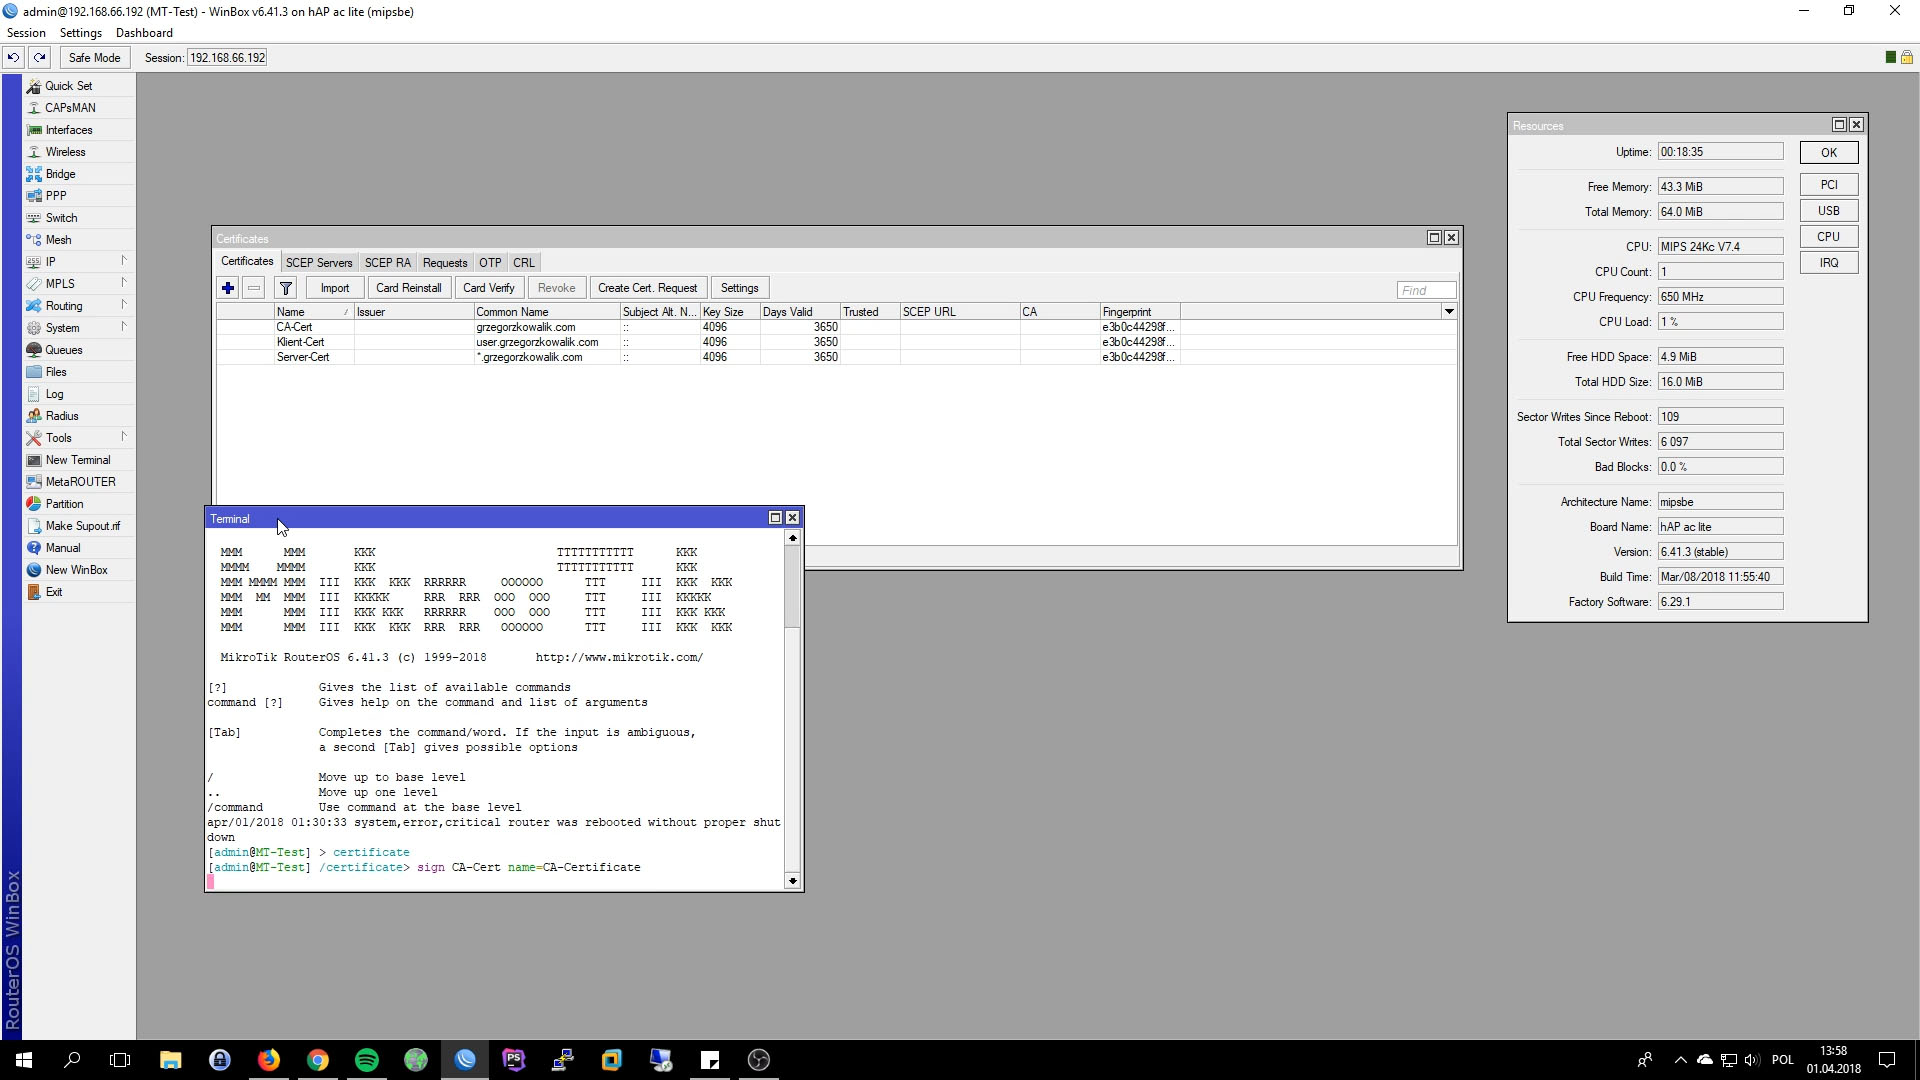
Task: Expand the CA-Cert certificate entry
Action: pos(293,326)
